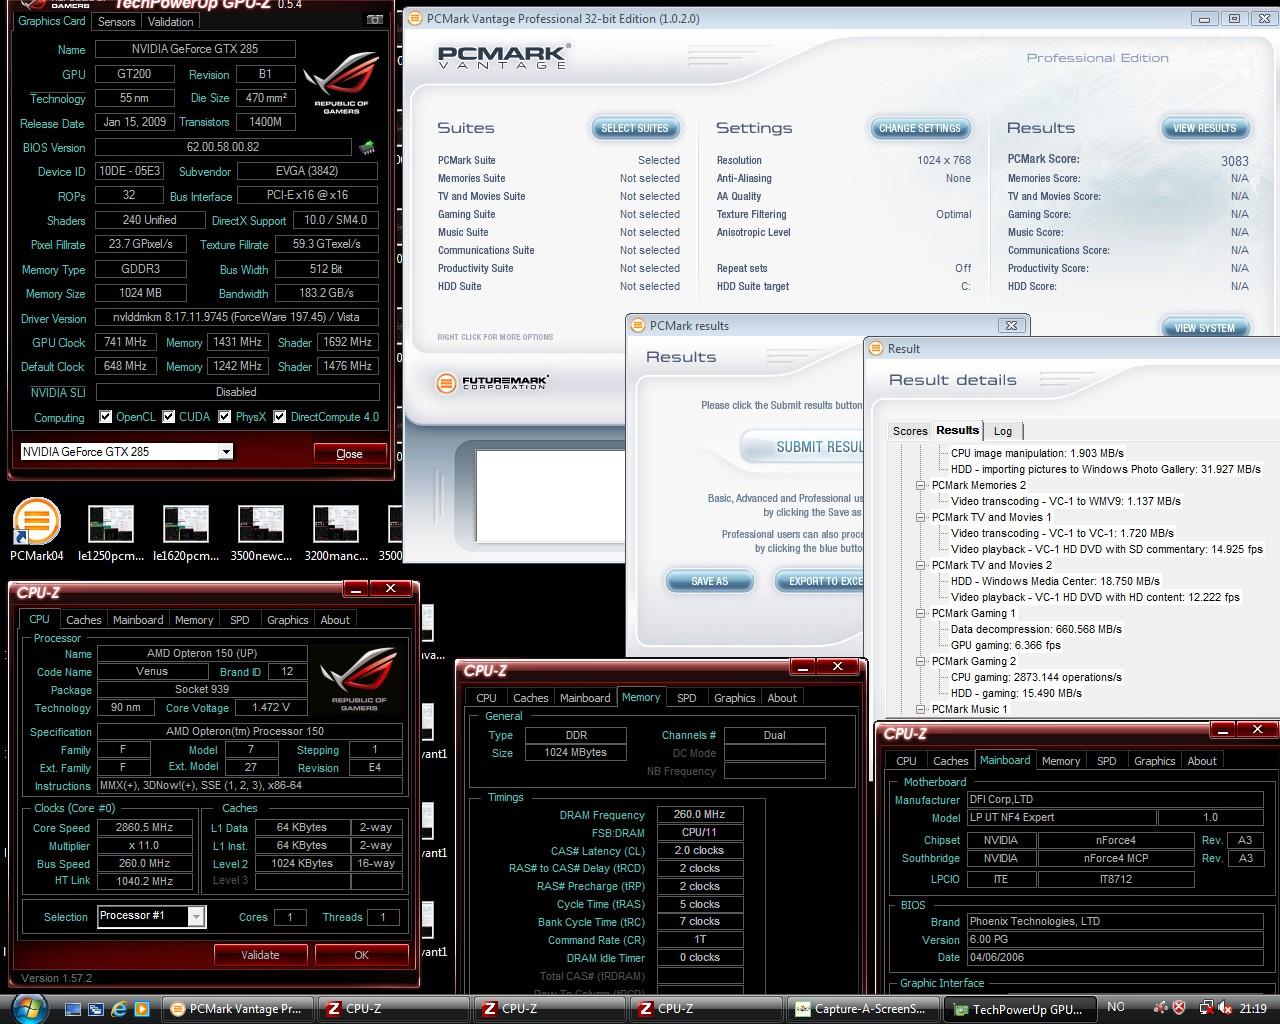The image size is (1280, 1024).
Task: Switch to the Validation tab in GPU-Z
Action: (170, 21)
